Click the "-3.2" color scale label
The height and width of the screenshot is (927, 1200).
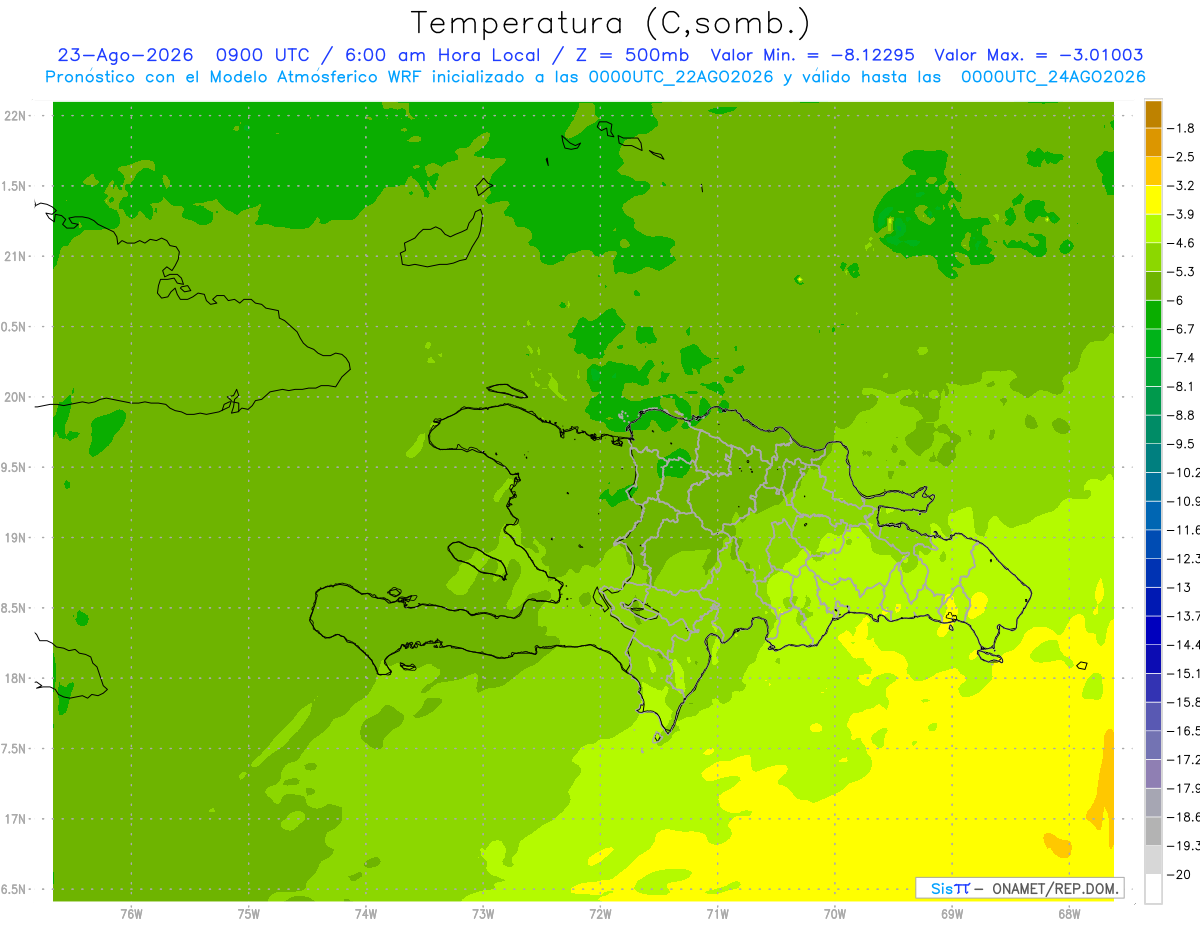[x=1183, y=186]
